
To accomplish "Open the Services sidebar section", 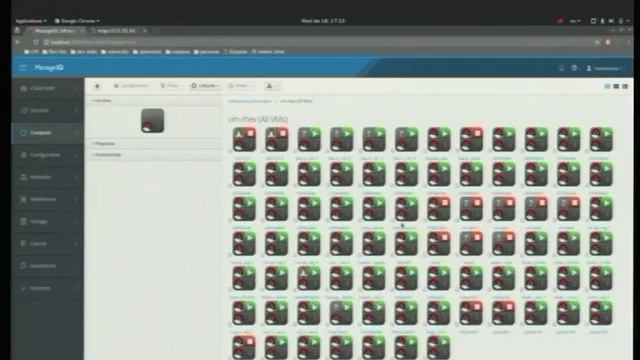I will pos(48,110).
